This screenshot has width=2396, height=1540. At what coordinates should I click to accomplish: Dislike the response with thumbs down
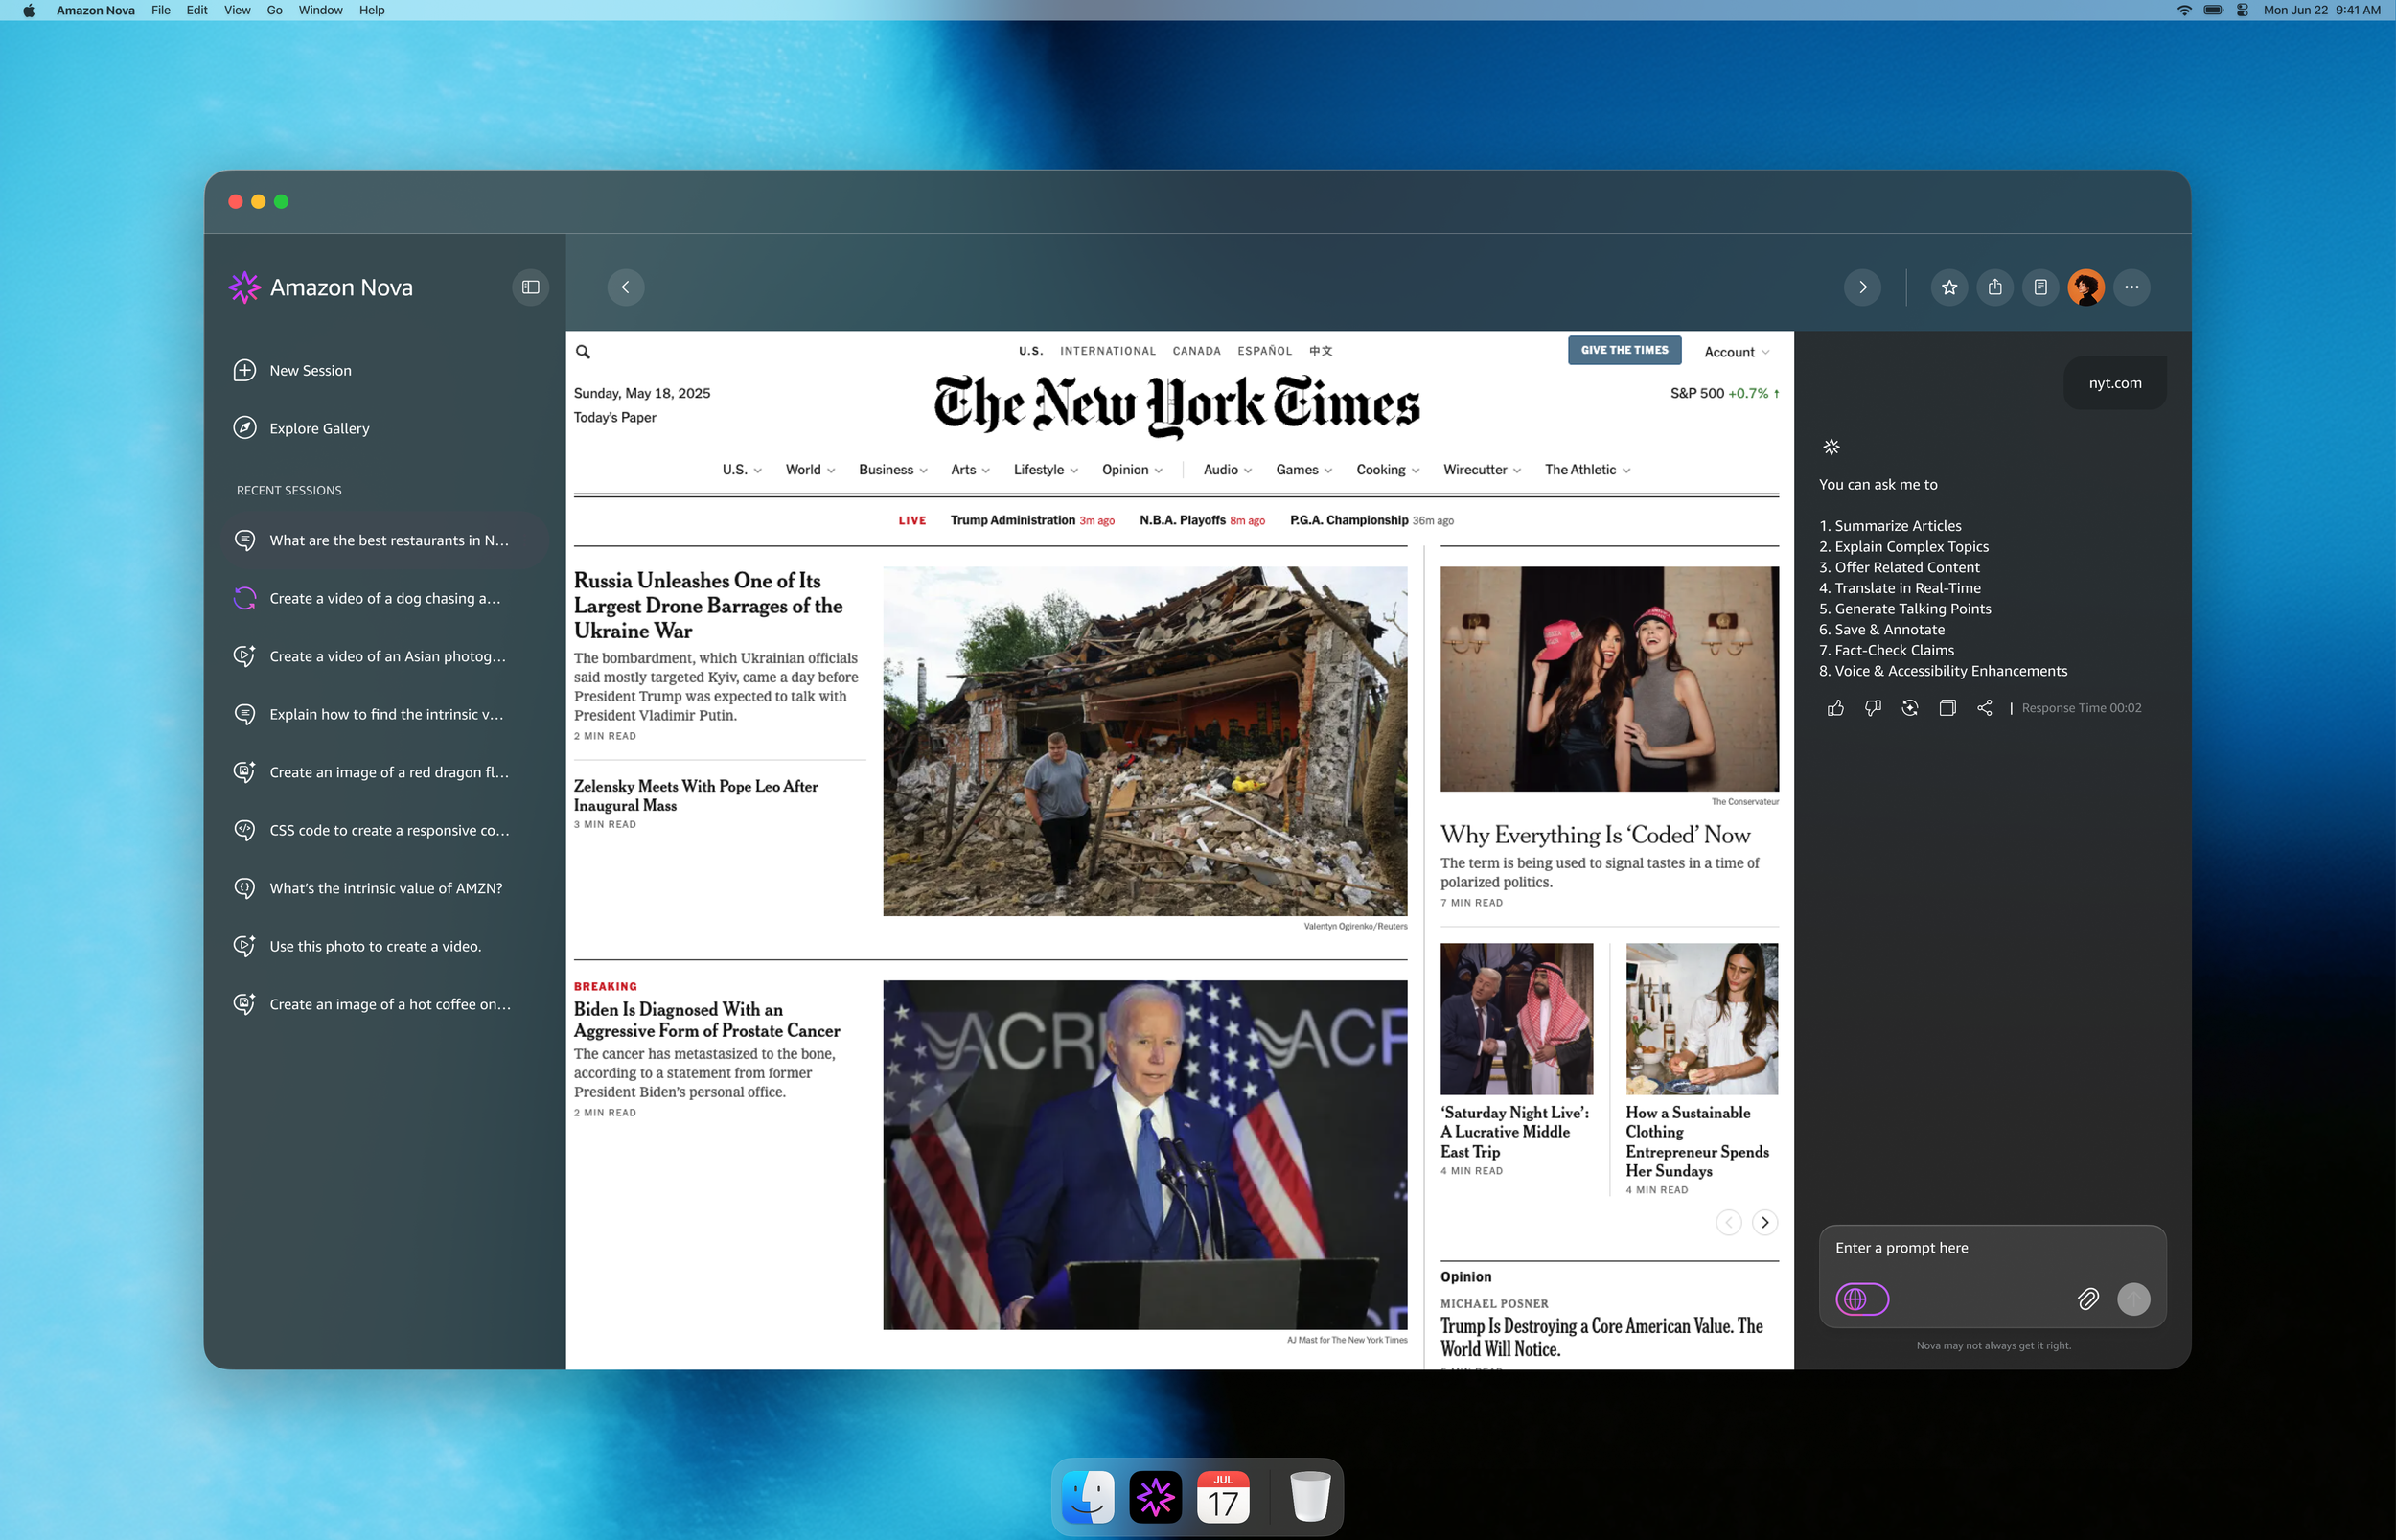(x=1873, y=708)
